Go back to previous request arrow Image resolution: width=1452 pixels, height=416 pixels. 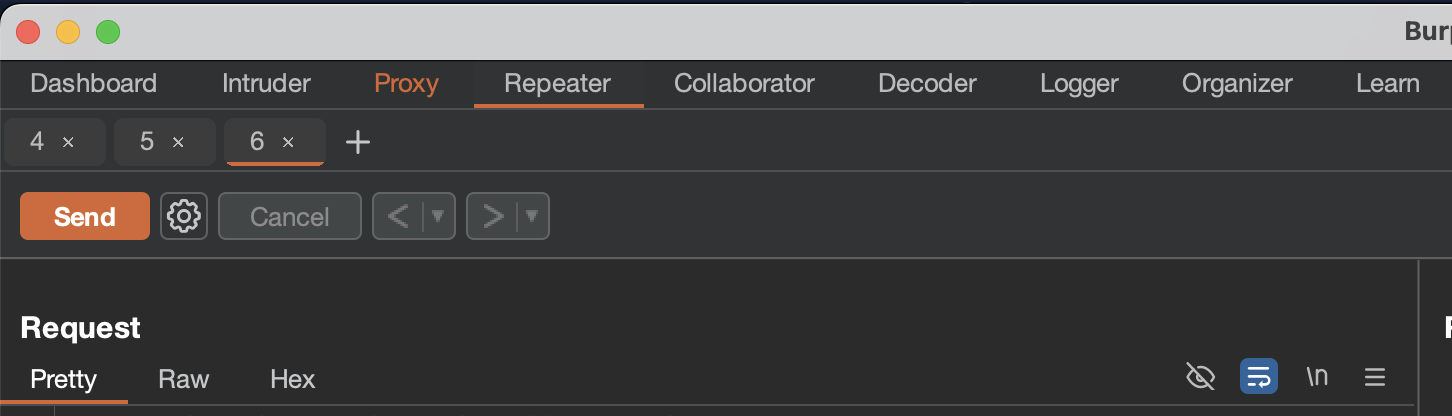pos(398,216)
